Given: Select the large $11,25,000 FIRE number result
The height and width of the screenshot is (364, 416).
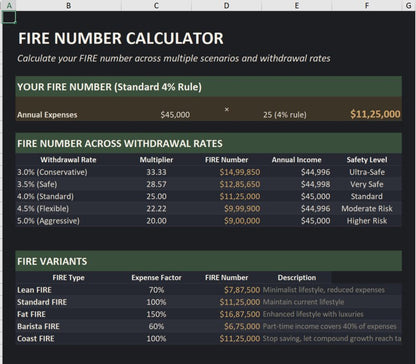Looking at the screenshot, I should point(375,114).
